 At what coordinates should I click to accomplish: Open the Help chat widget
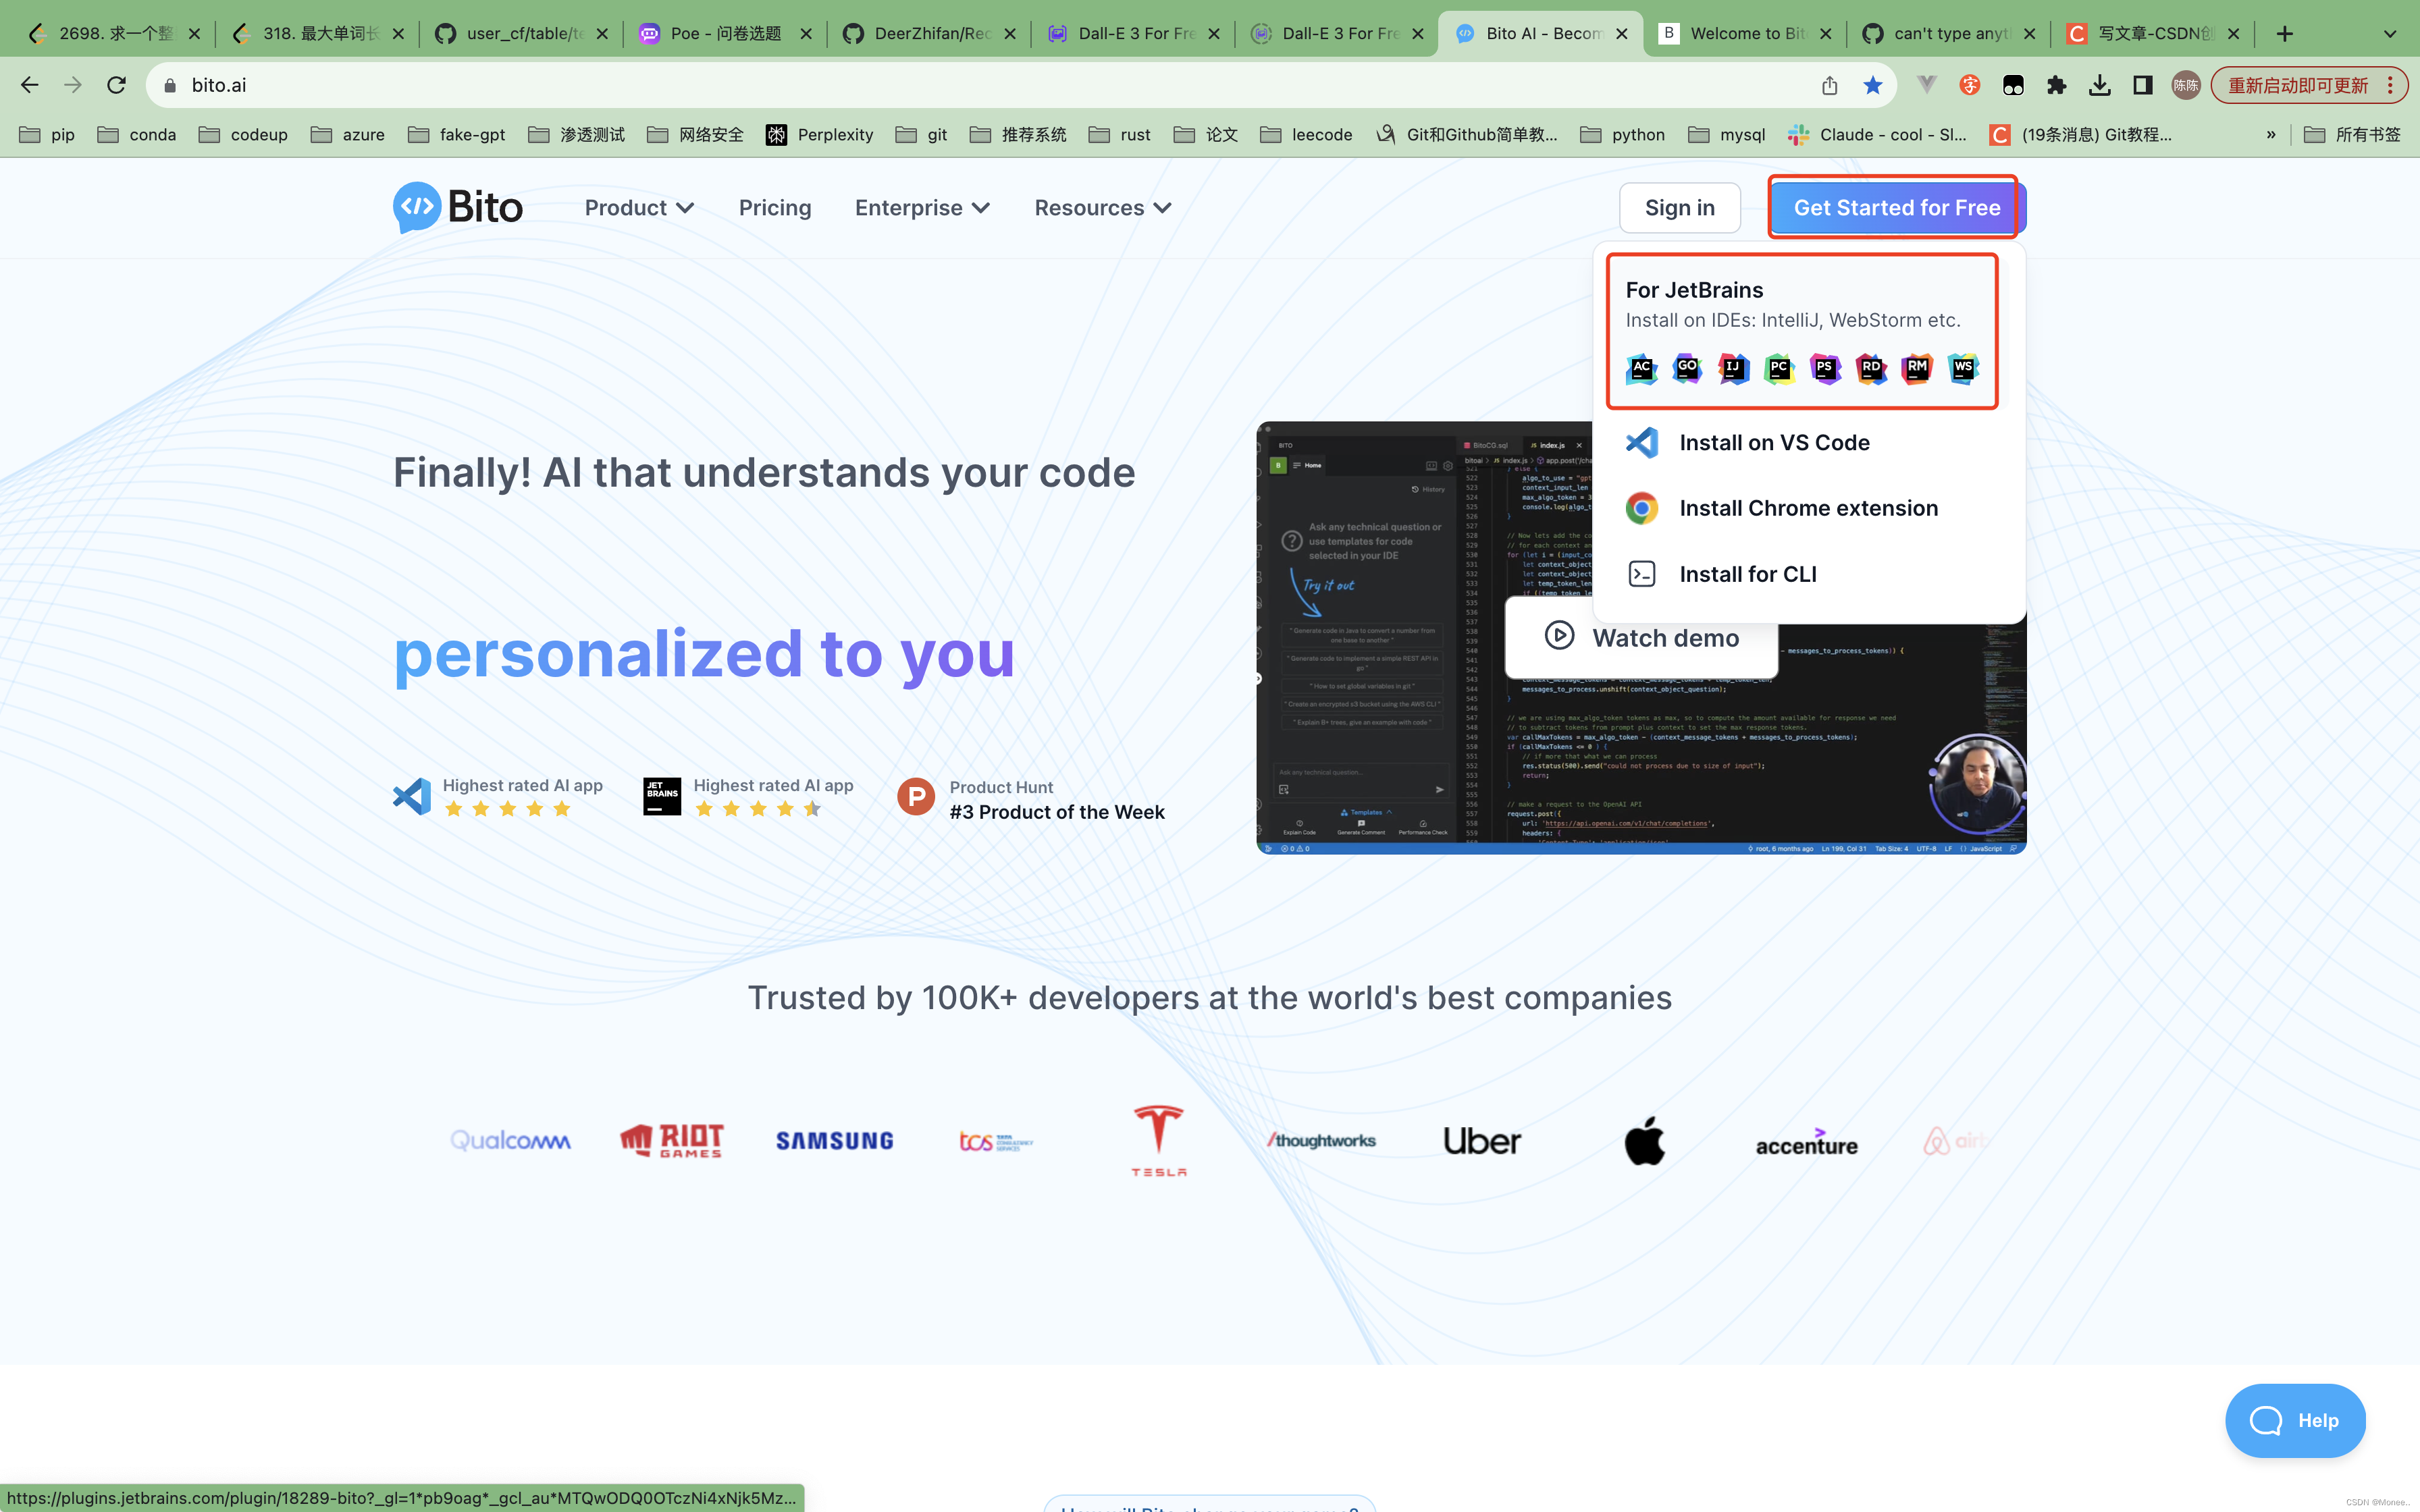click(x=2296, y=1420)
